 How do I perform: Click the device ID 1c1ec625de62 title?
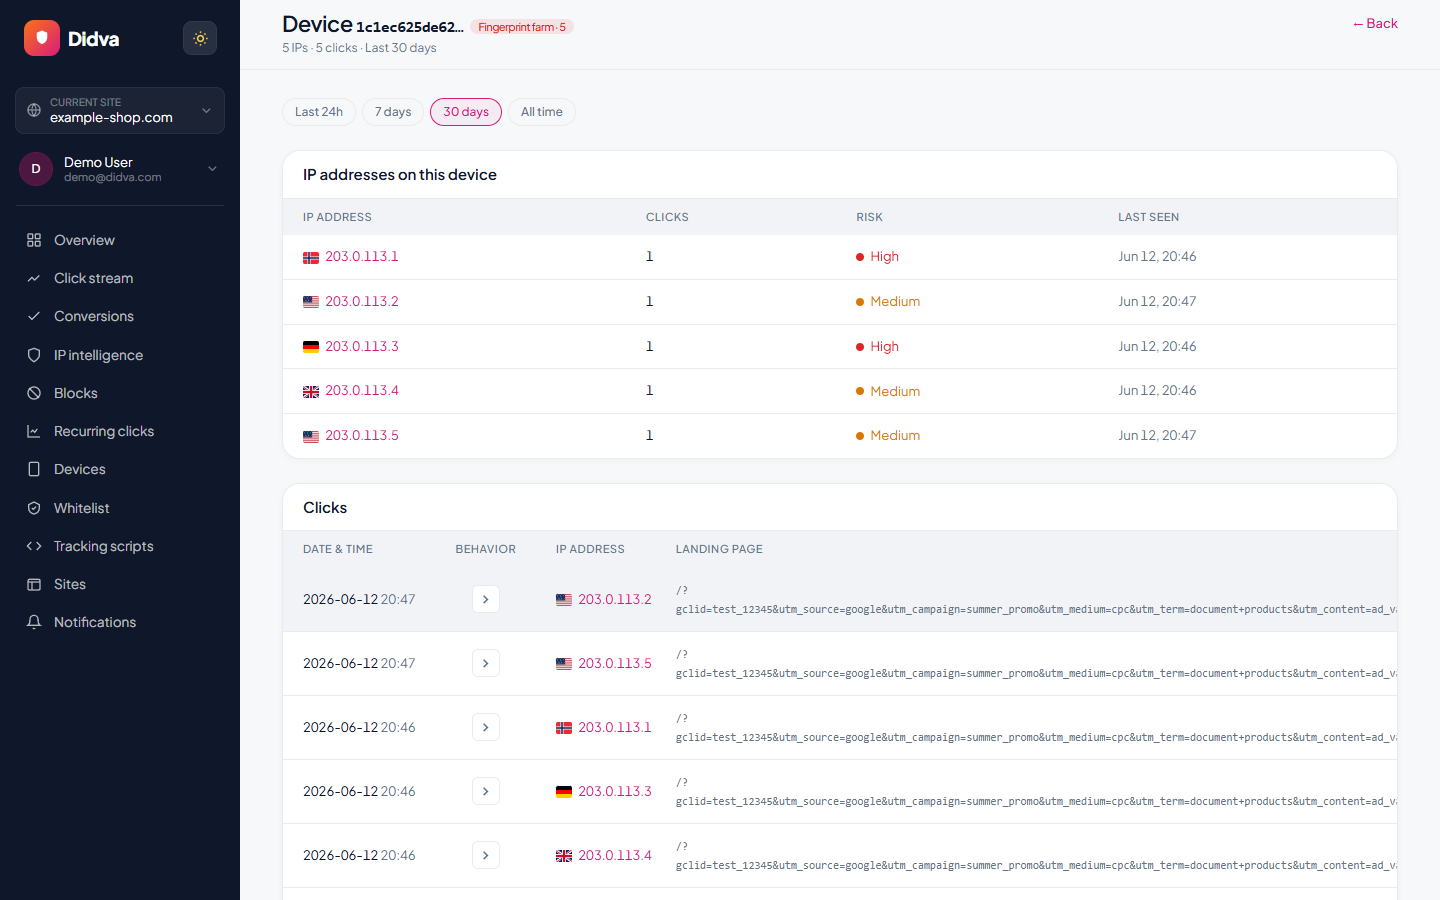[x=410, y=27]
